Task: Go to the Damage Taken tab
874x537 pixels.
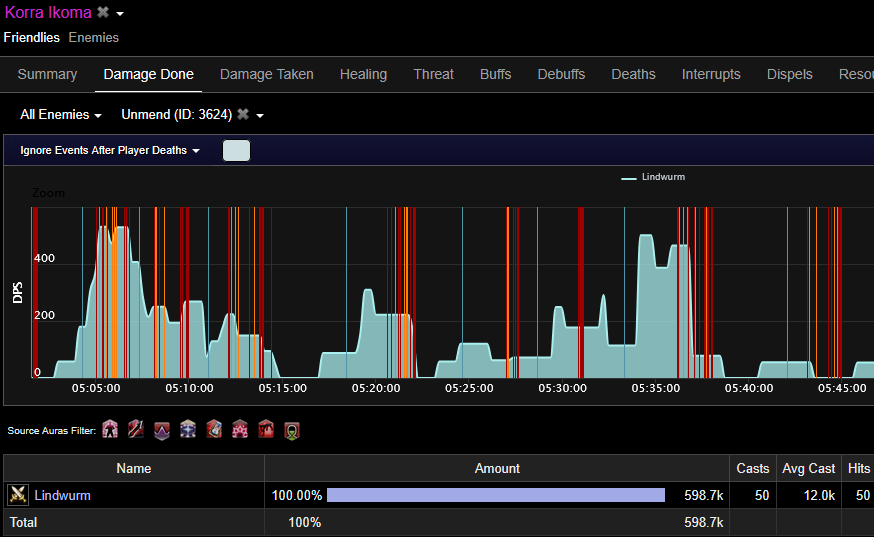Action: coord(267,74)
